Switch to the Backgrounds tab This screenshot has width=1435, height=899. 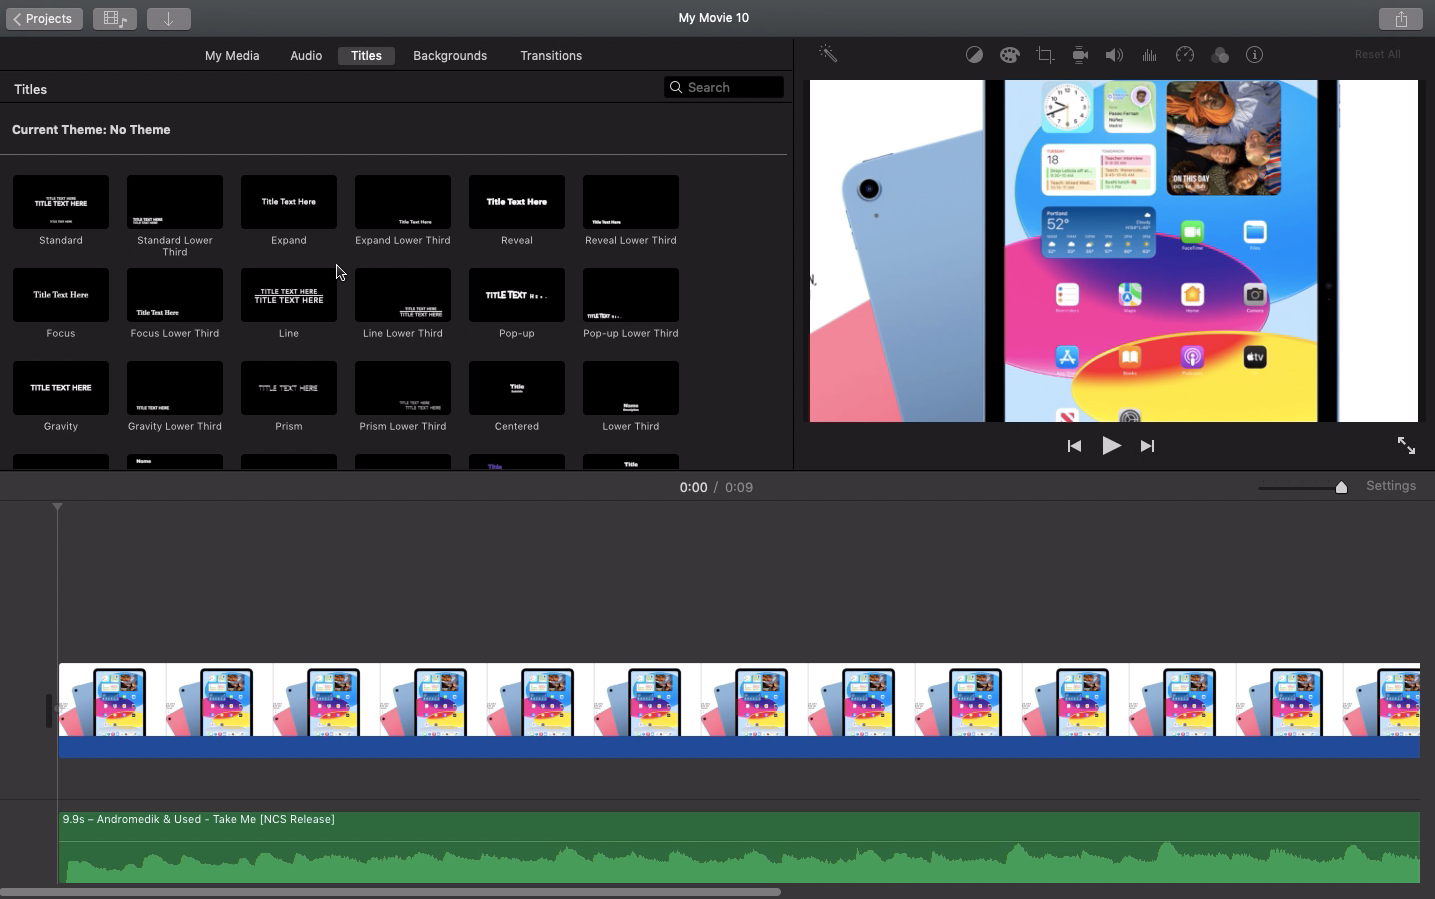pyautogui.click(x=449, y=55)
